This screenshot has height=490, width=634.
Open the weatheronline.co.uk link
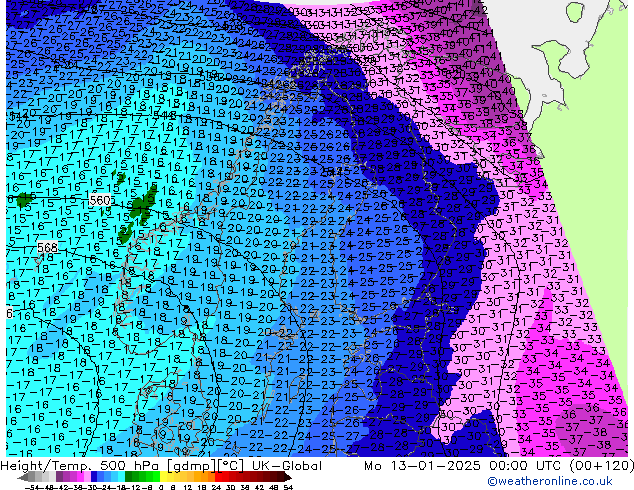550,481
